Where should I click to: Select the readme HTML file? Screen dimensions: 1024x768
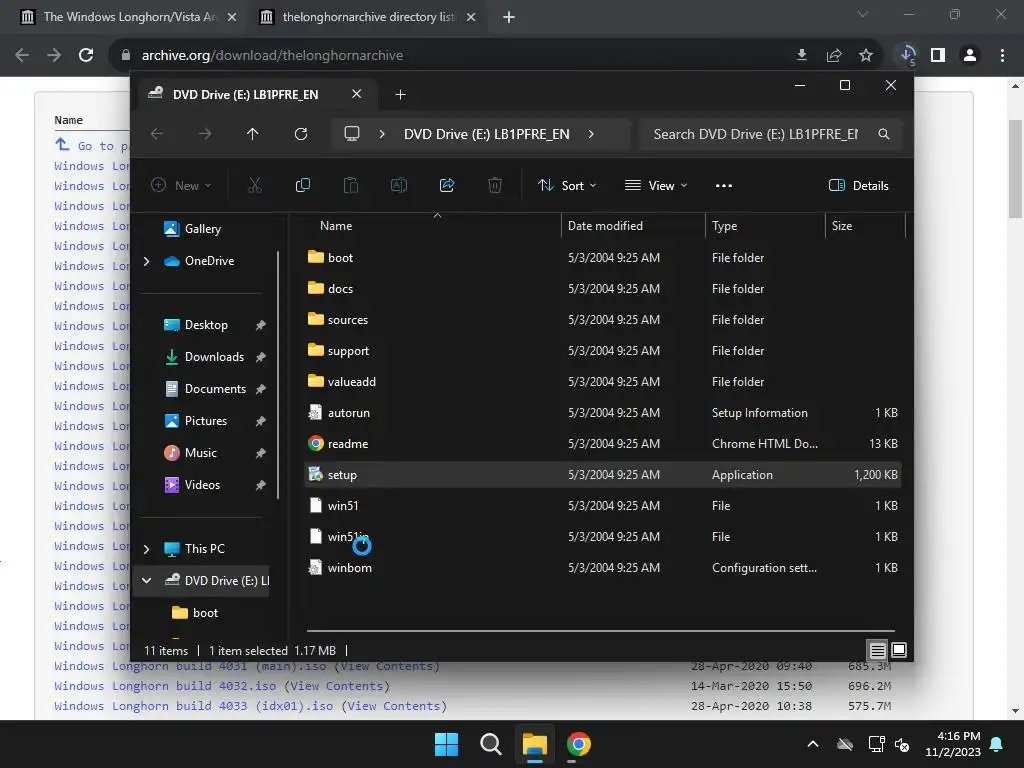pyautogui.click(x=602, y=444)
